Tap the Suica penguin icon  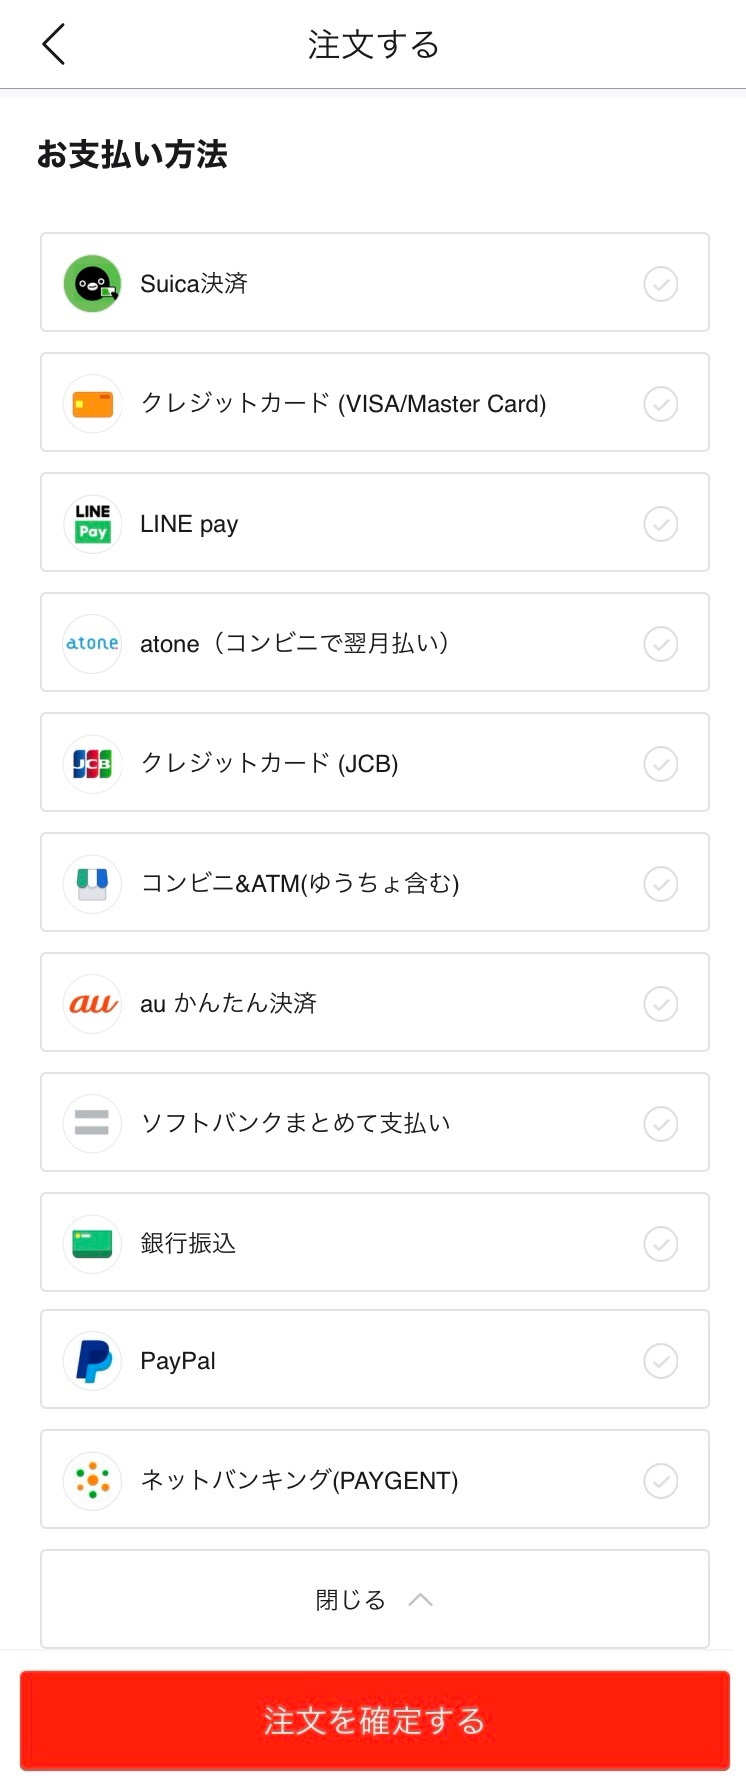click(x=92, y=283)
